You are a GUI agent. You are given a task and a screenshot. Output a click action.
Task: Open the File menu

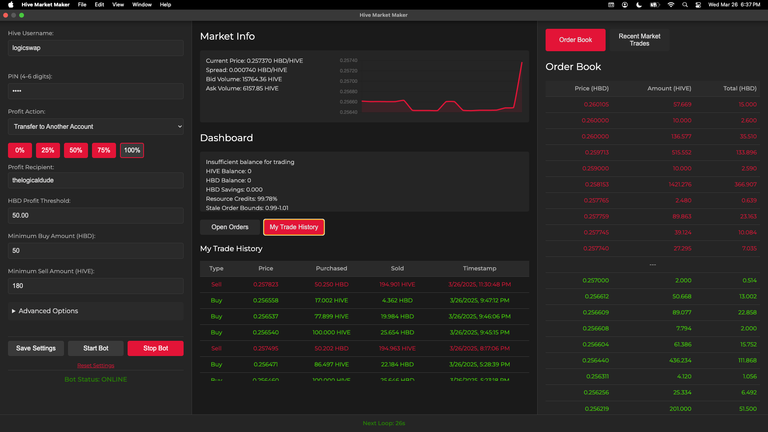point(82,4)
